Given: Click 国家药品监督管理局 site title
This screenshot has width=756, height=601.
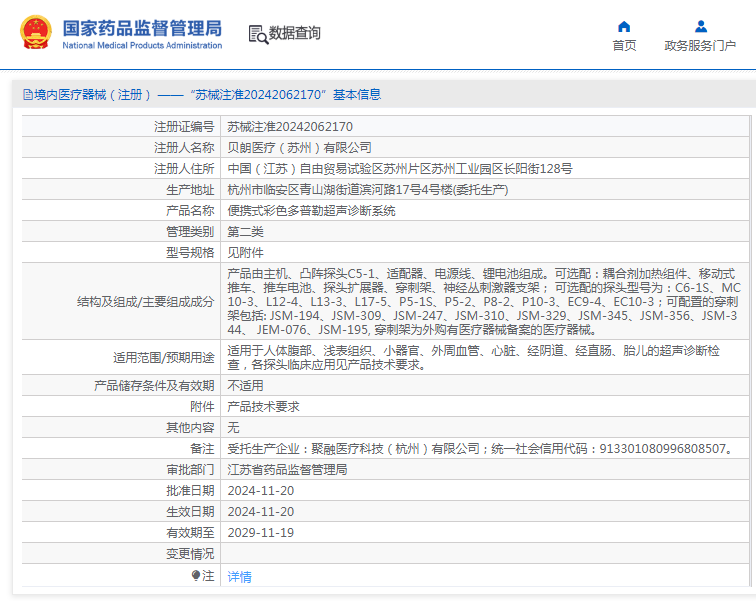Looking at the screenshot, I should coord(142,28).
